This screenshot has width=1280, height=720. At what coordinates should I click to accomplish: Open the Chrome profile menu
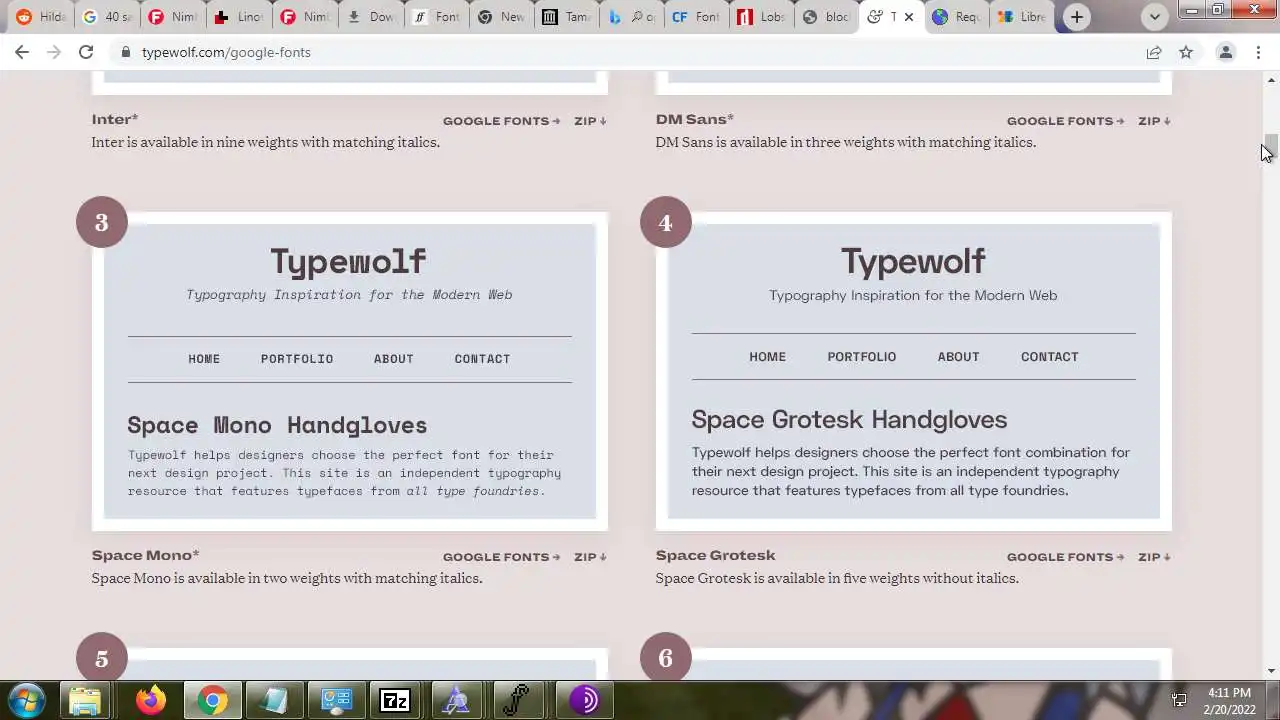pyautogui.click(x=1225, y=52)
